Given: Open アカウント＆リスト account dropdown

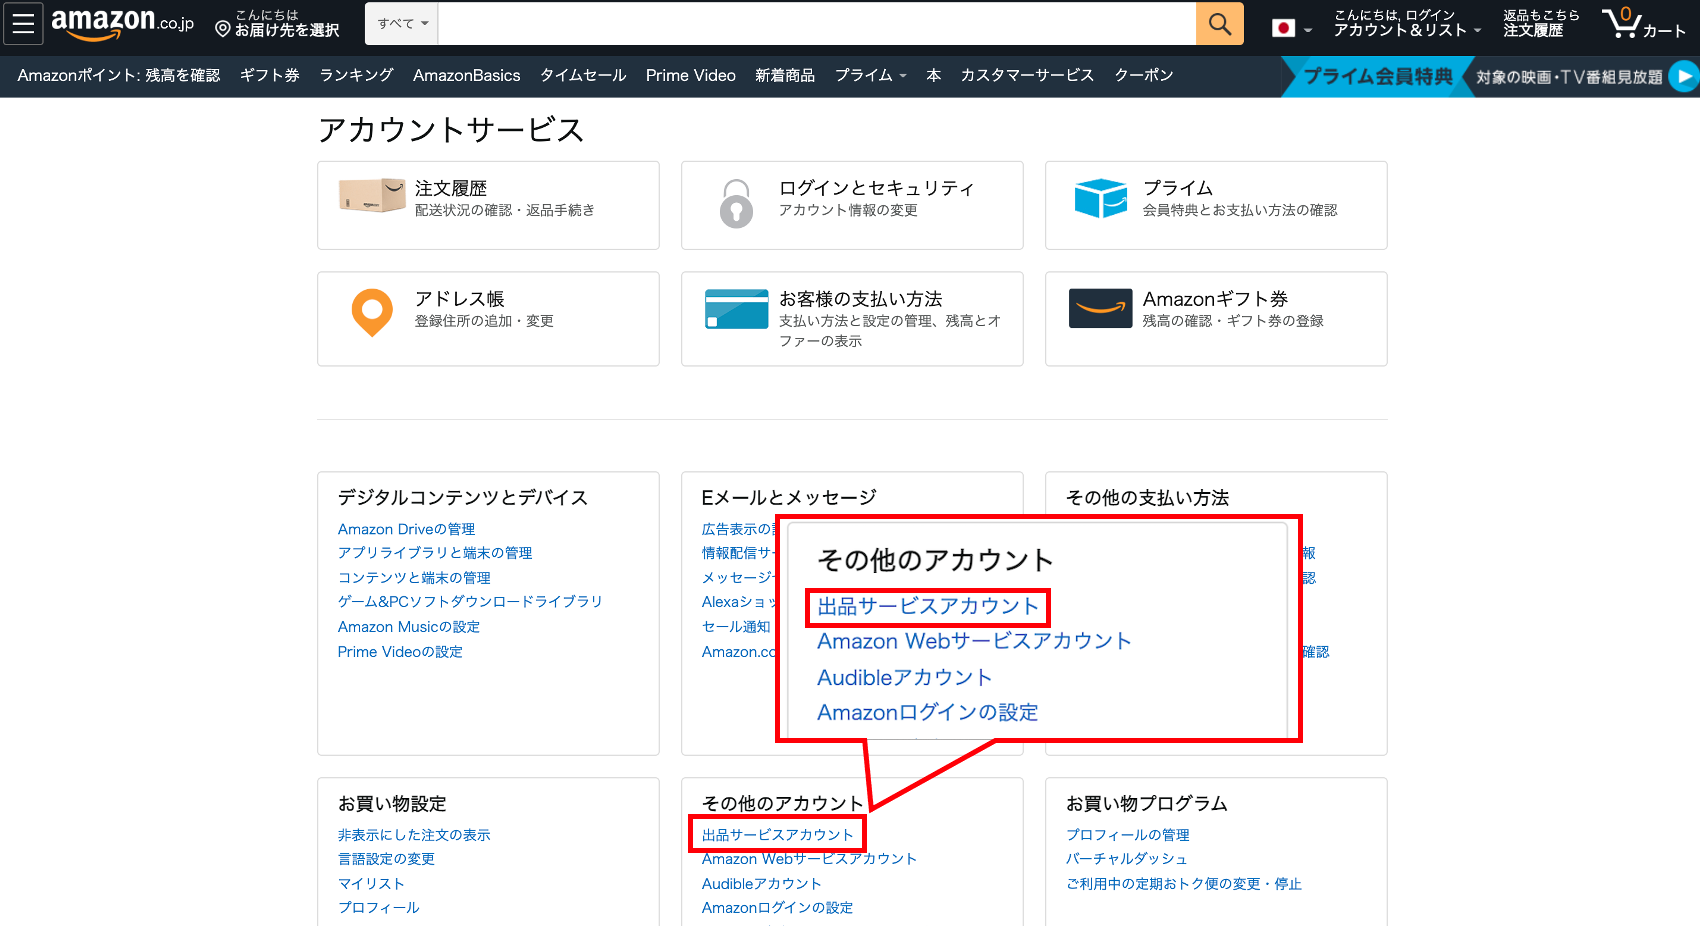Looking at the screenshot, I should tap(1407, 23).
